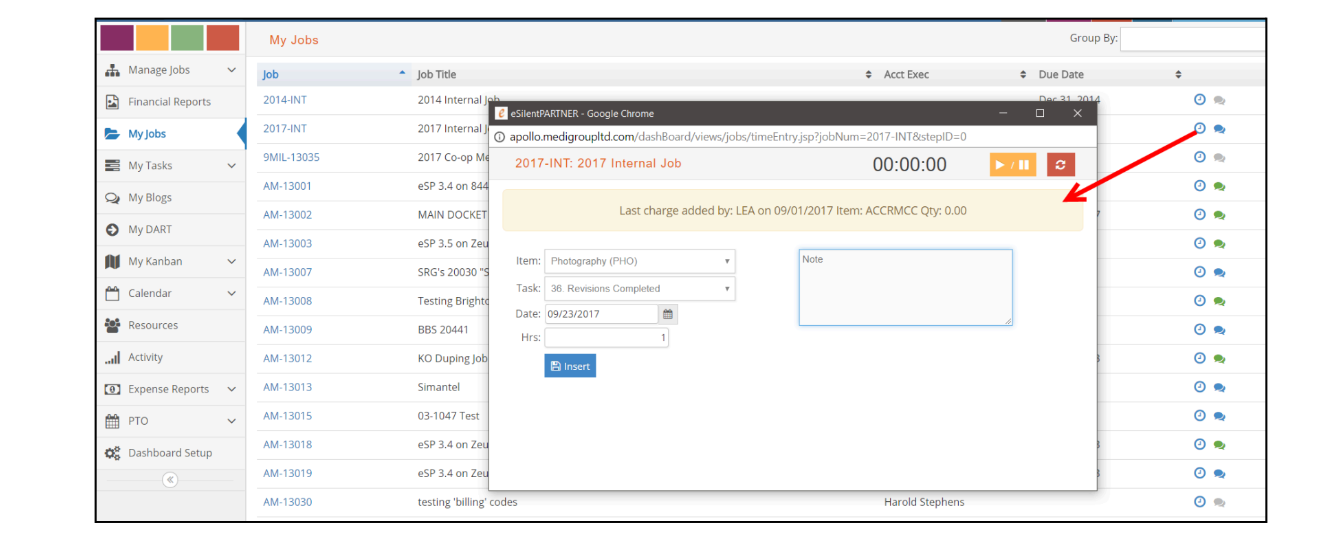Sort by the Due Date column header
The width and height of the screenshot is (1322, 533).
pyautogui.click(x=1110, y=74)
